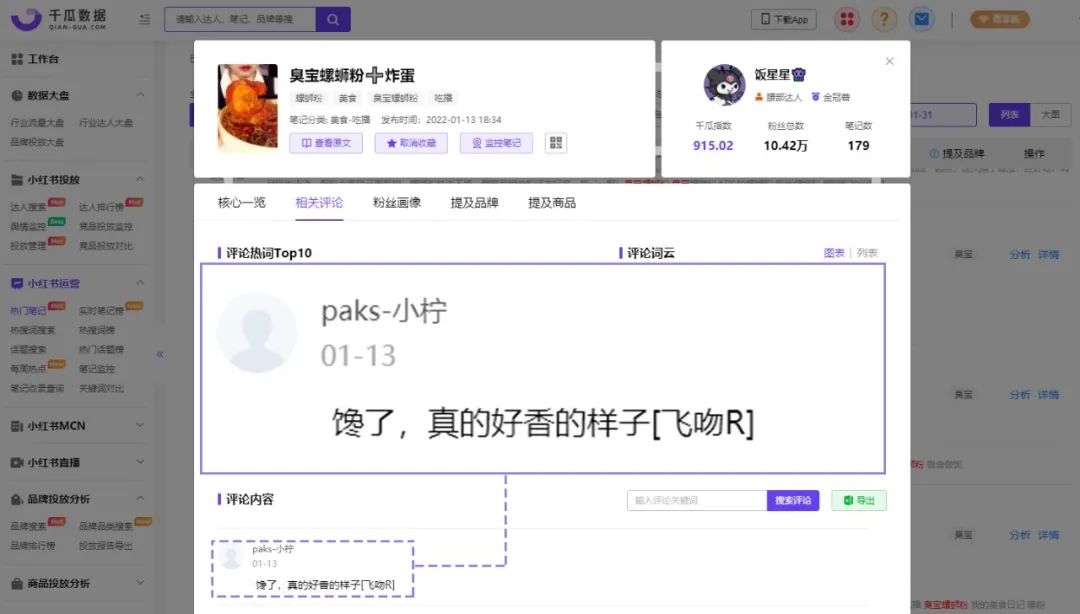Click the colorful apps grid icon top right
The height and width of the screenshot is (614, 1080).
click(x=846, y=18)
